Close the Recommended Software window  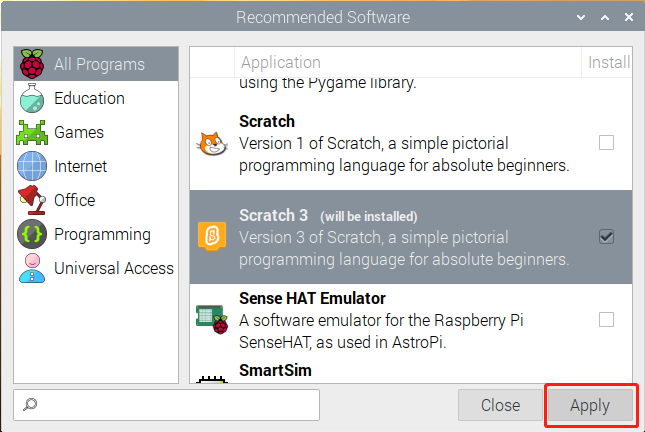(629, 17)
